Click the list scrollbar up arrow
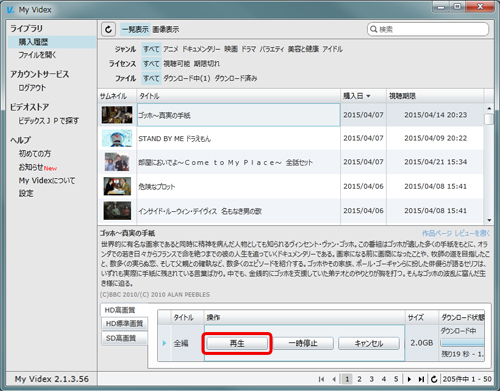Image resolution: width=500 pixels, height=391 pixels. click(489, 108)
